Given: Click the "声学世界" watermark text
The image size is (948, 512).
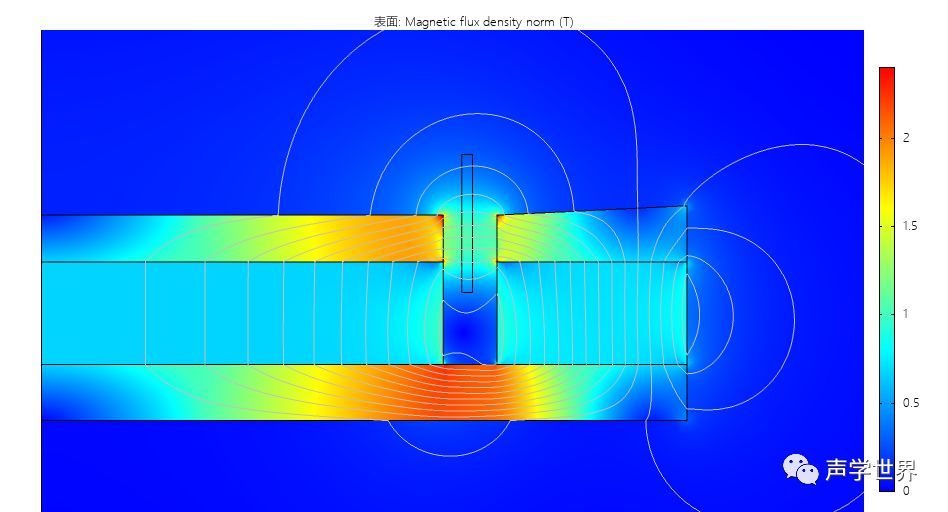Looking at the screenshot, I should pyautogui.click(x=870, y=470).
